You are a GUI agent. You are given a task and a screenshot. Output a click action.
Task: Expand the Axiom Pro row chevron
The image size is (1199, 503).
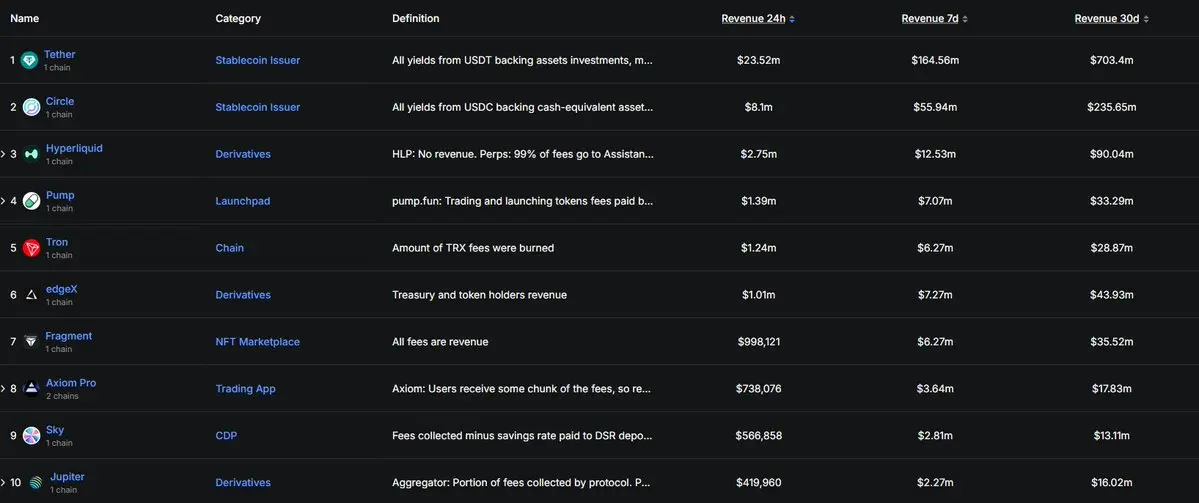click(x=3, y=389)
